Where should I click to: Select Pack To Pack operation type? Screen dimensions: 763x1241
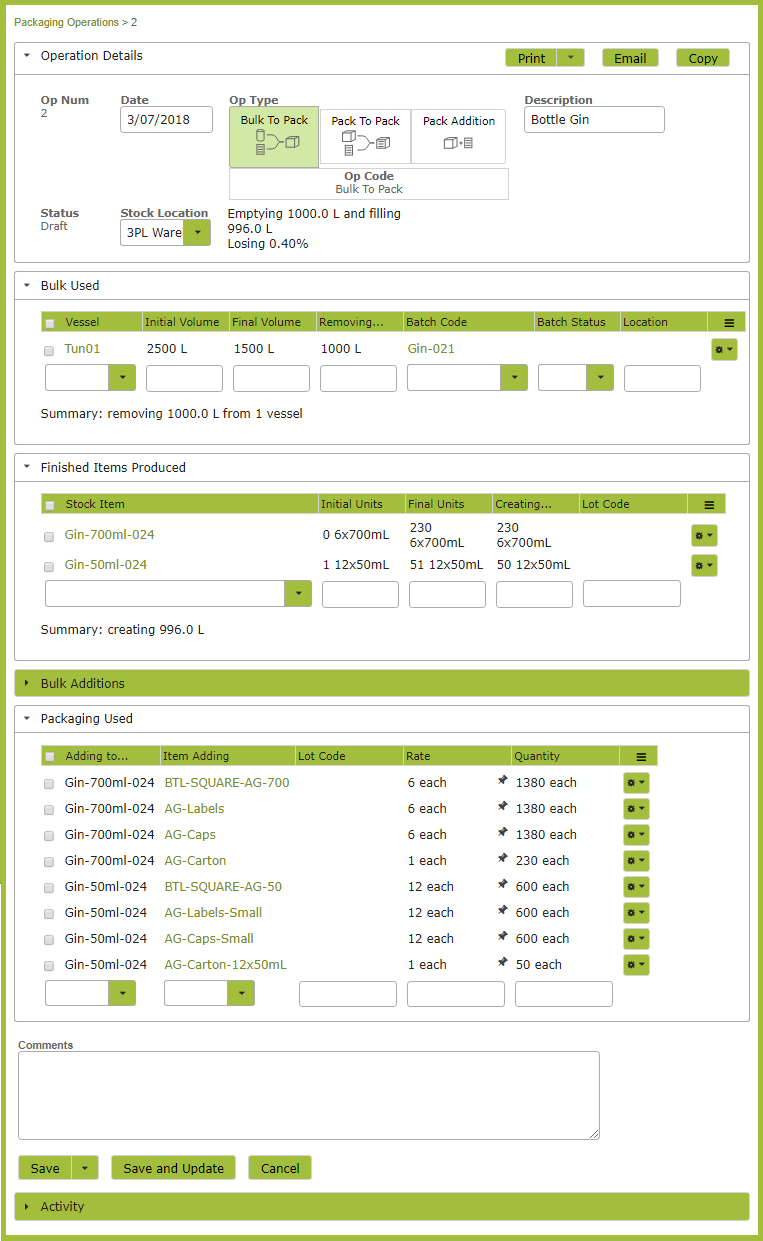[x=365, y=137]
